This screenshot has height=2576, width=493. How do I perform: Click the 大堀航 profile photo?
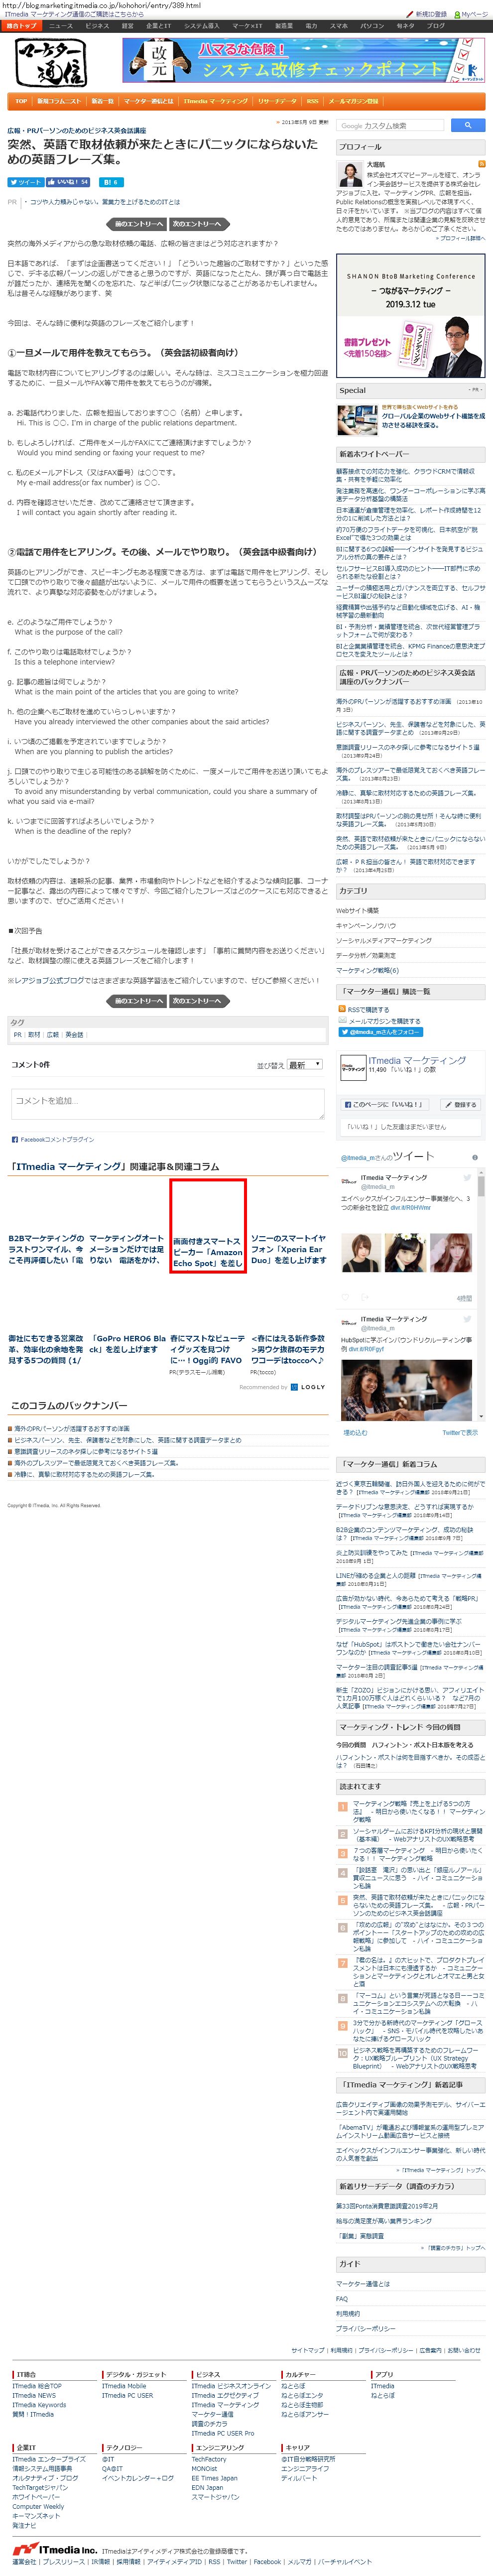tap(349, 174)
